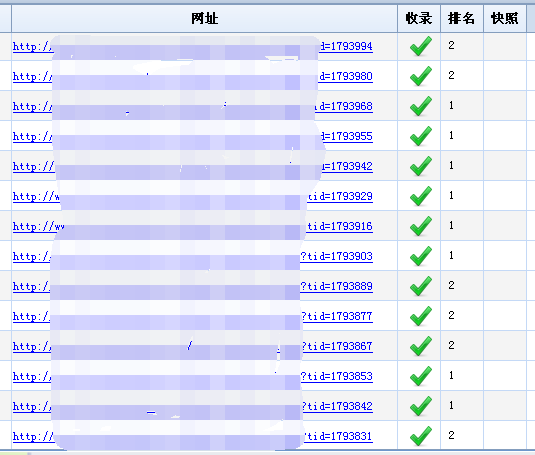The image size is (535, 455).
Task: Open the link ending in tid=1793831
Action: (193, 437)
